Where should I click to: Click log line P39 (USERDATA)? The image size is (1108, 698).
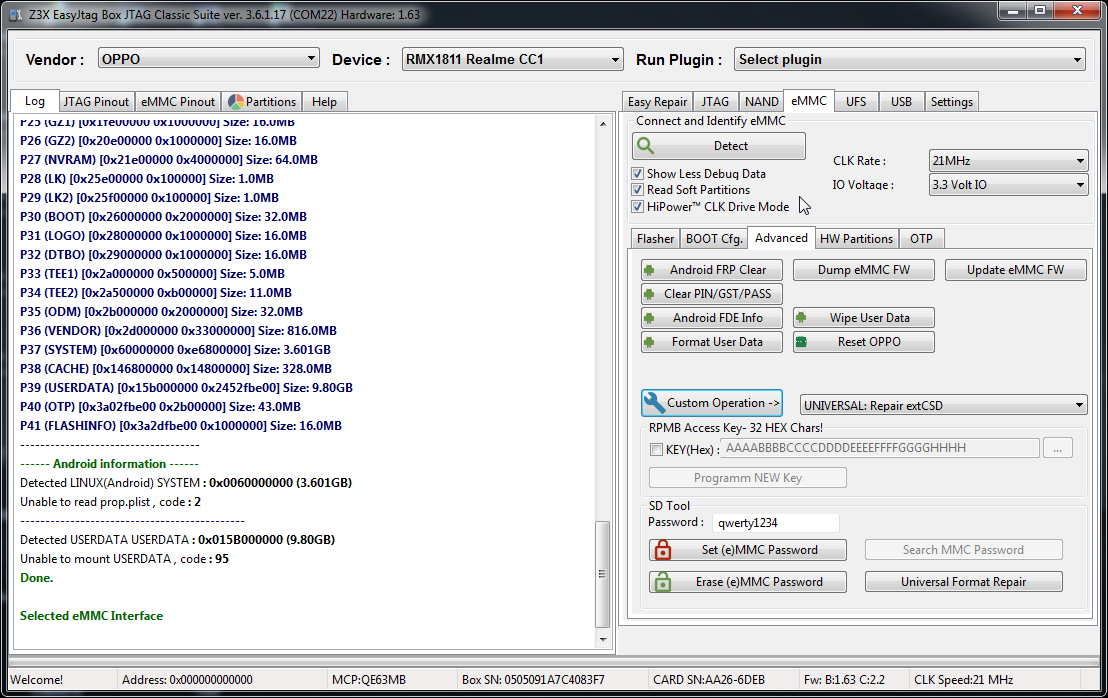point(187,388)
